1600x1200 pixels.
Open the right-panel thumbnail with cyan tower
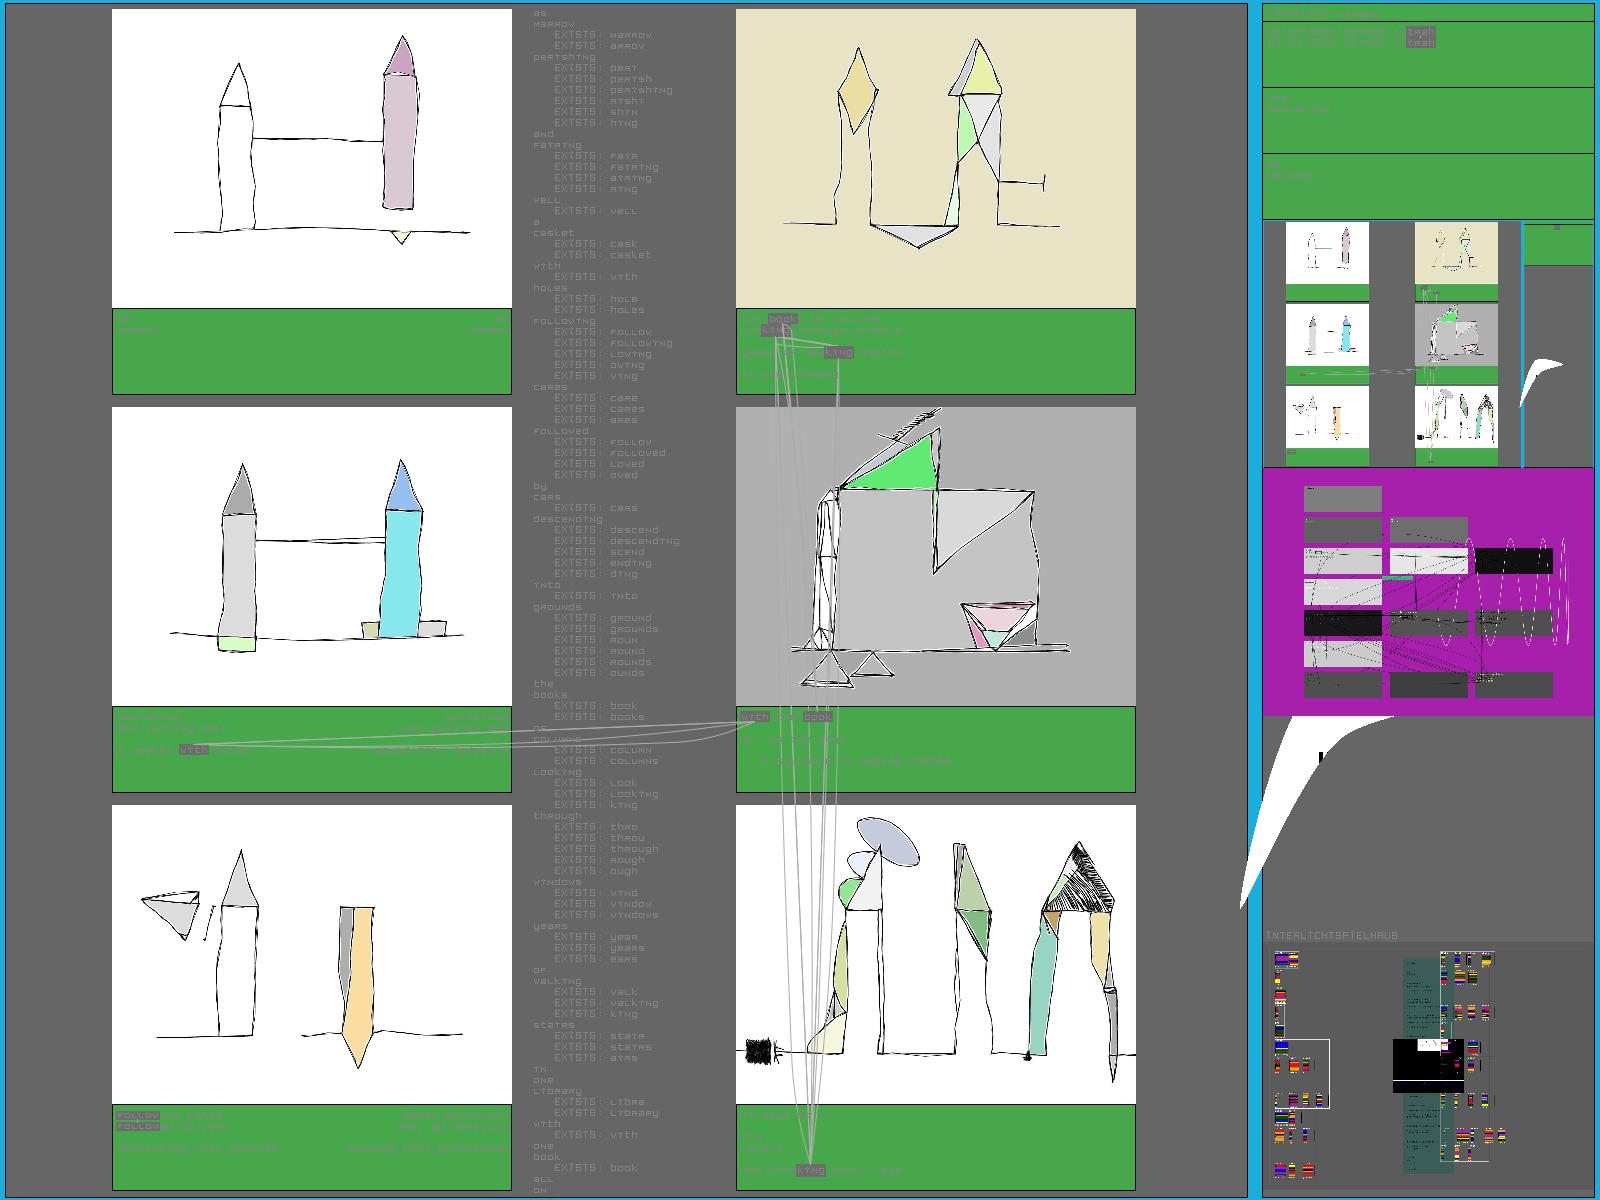click(x=1327, y=335)
